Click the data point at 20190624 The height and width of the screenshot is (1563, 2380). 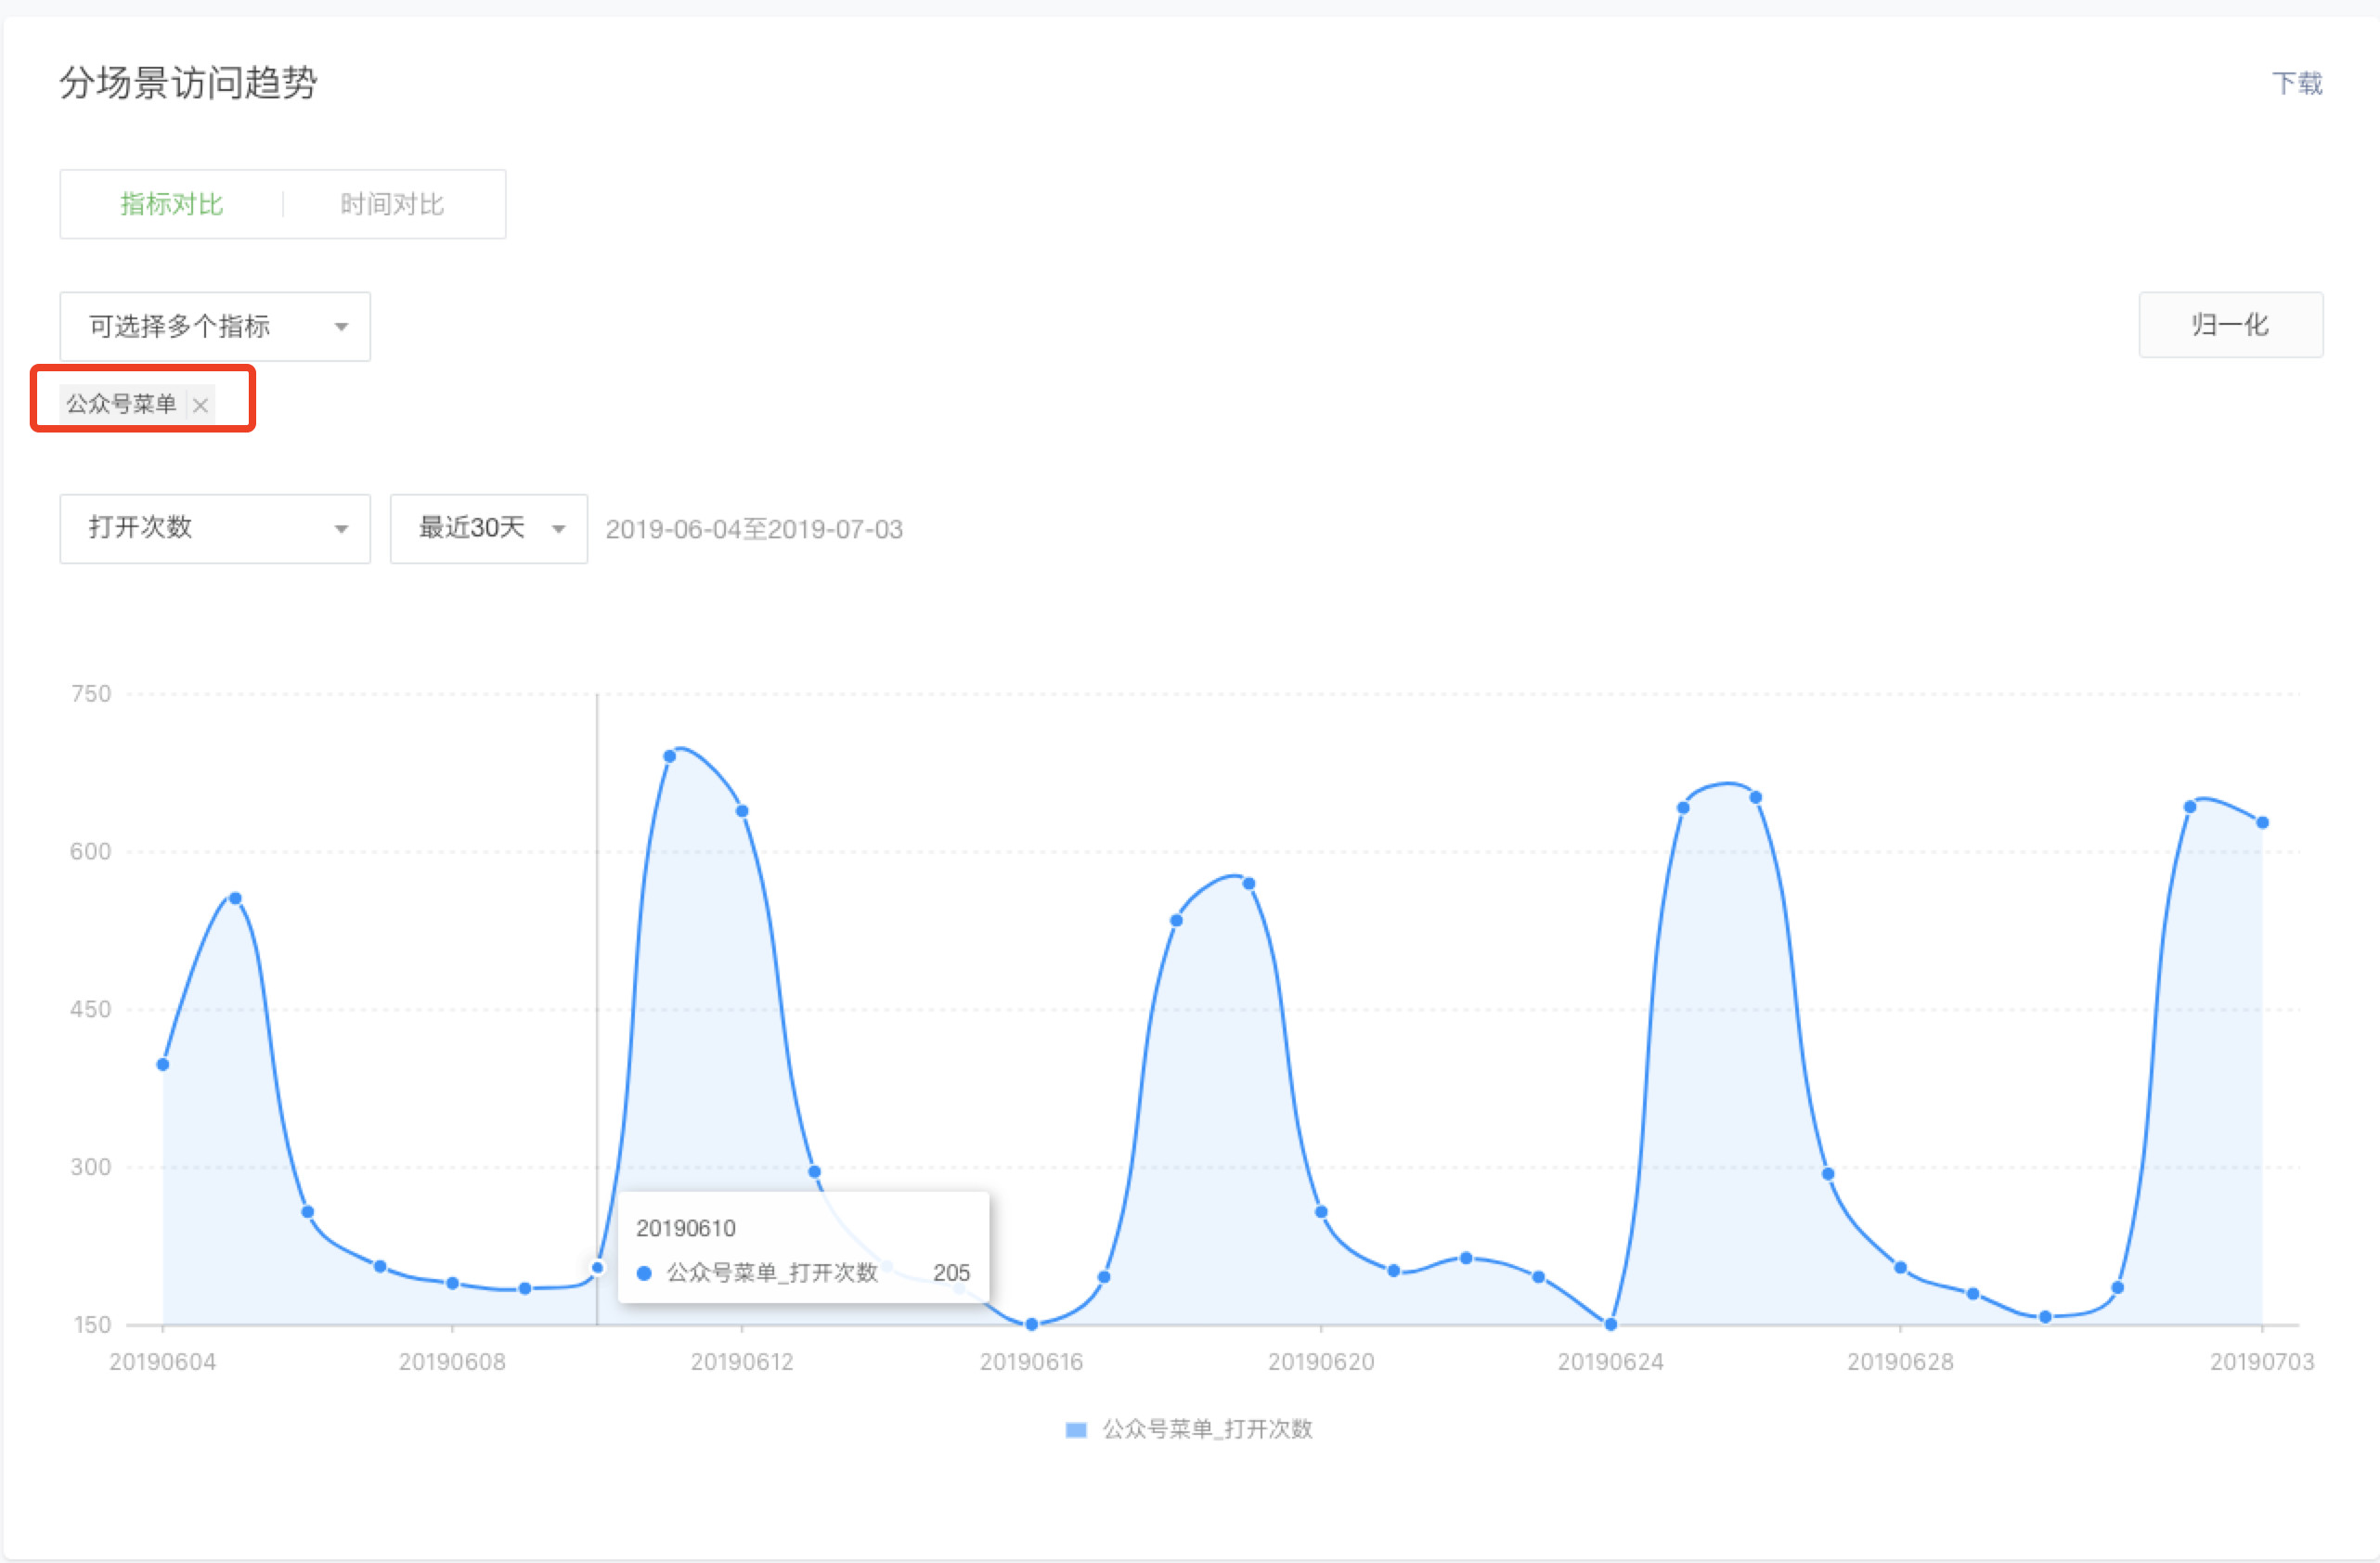[x=1610, y=1324]
